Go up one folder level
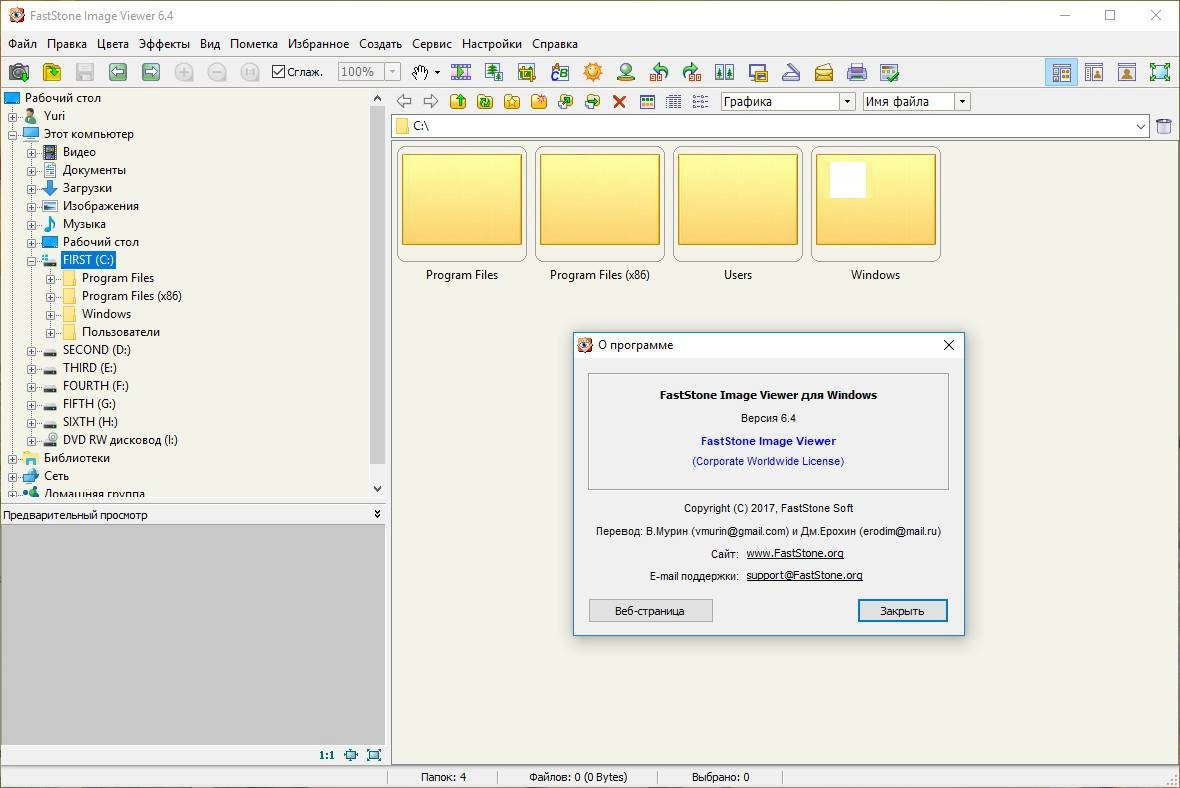 (458, 102)
